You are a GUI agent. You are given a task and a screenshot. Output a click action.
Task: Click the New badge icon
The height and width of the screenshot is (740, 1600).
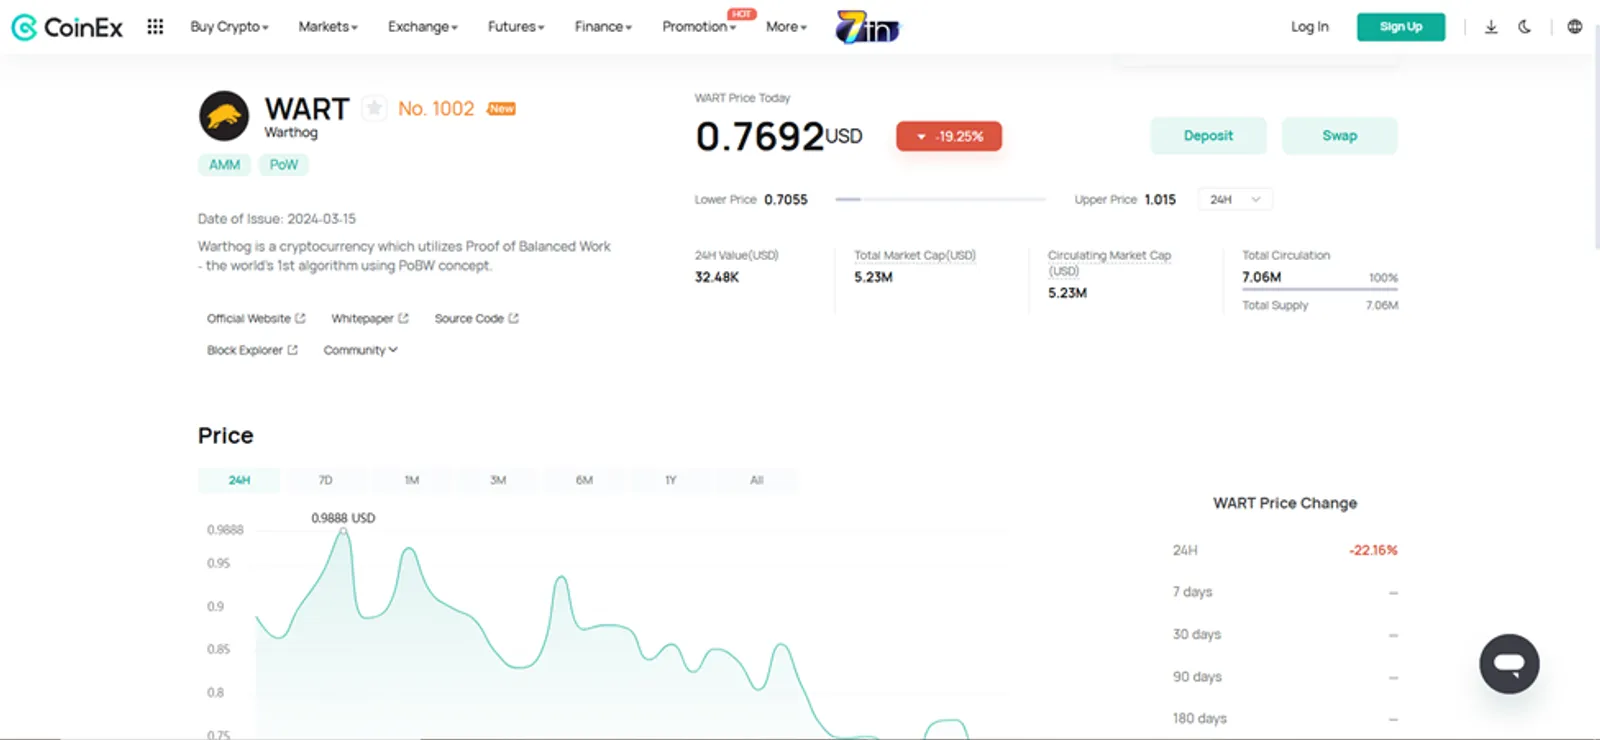(x=501, y=109)
